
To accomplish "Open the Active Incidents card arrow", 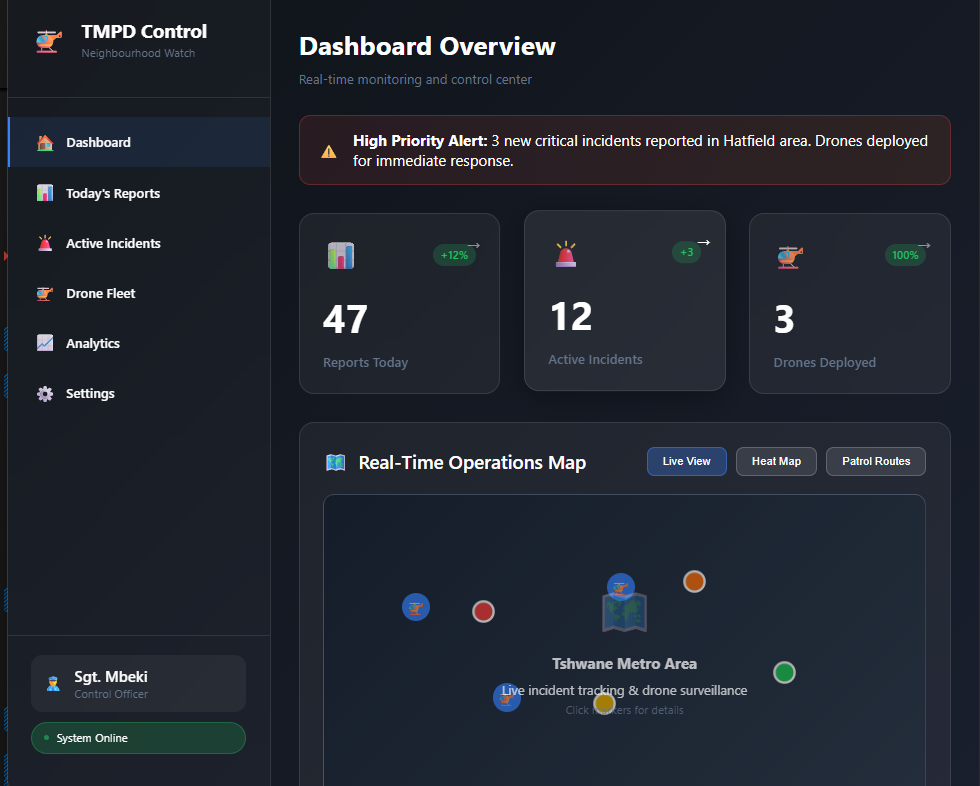I will pos(704,242).
